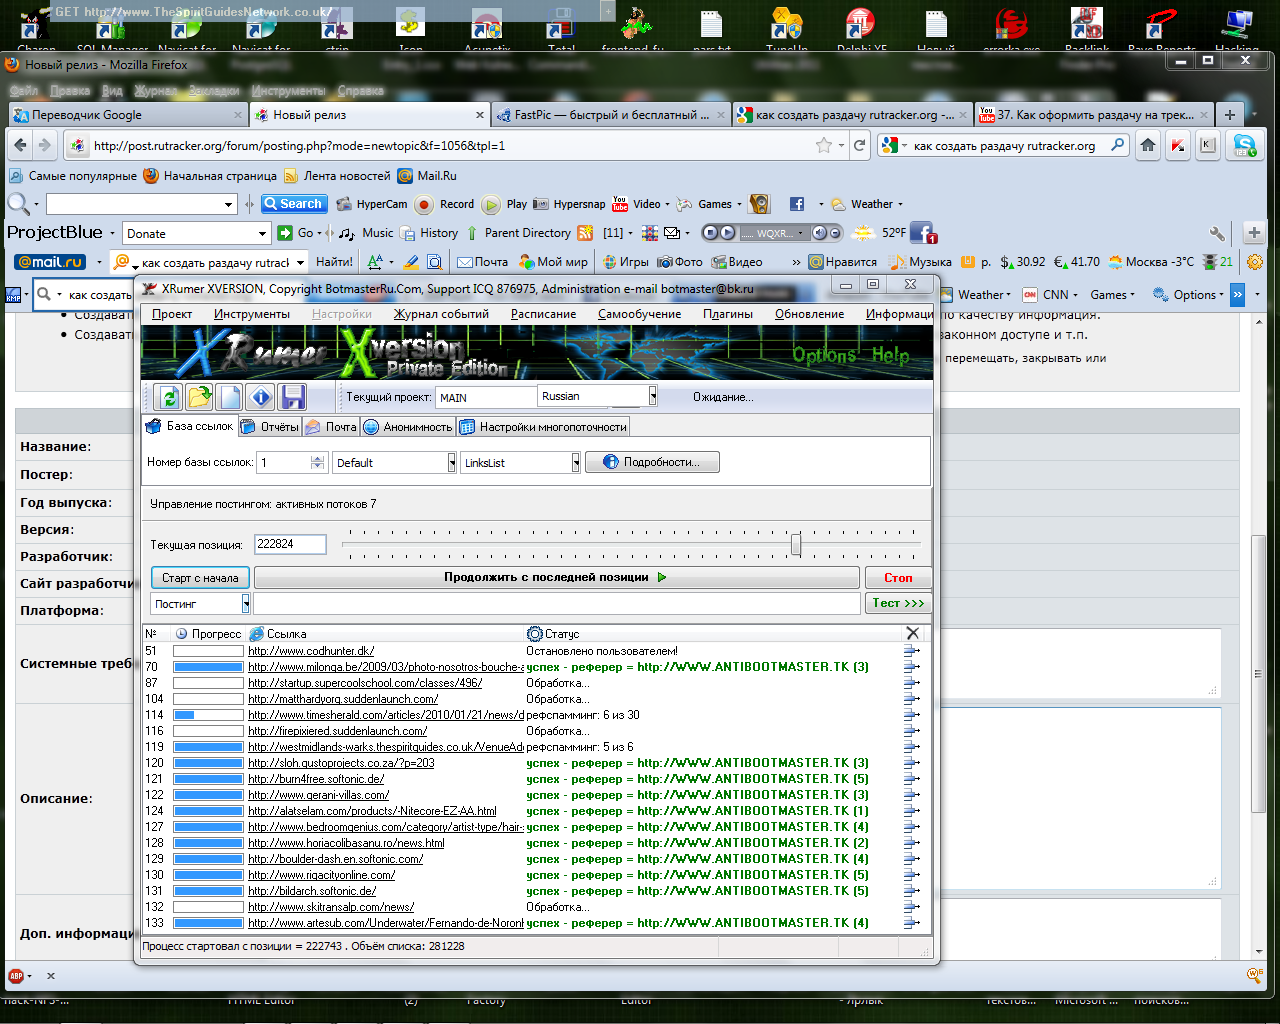Click Help on XRumer banner
Screen dimensions: 1280x1024
click(x=890, y=355)
